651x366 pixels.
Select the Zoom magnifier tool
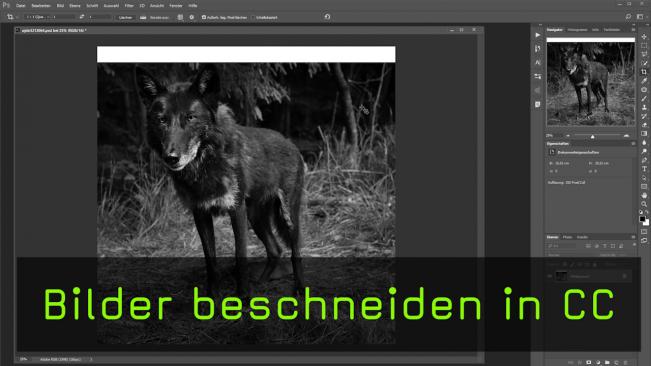pos(644,204)
